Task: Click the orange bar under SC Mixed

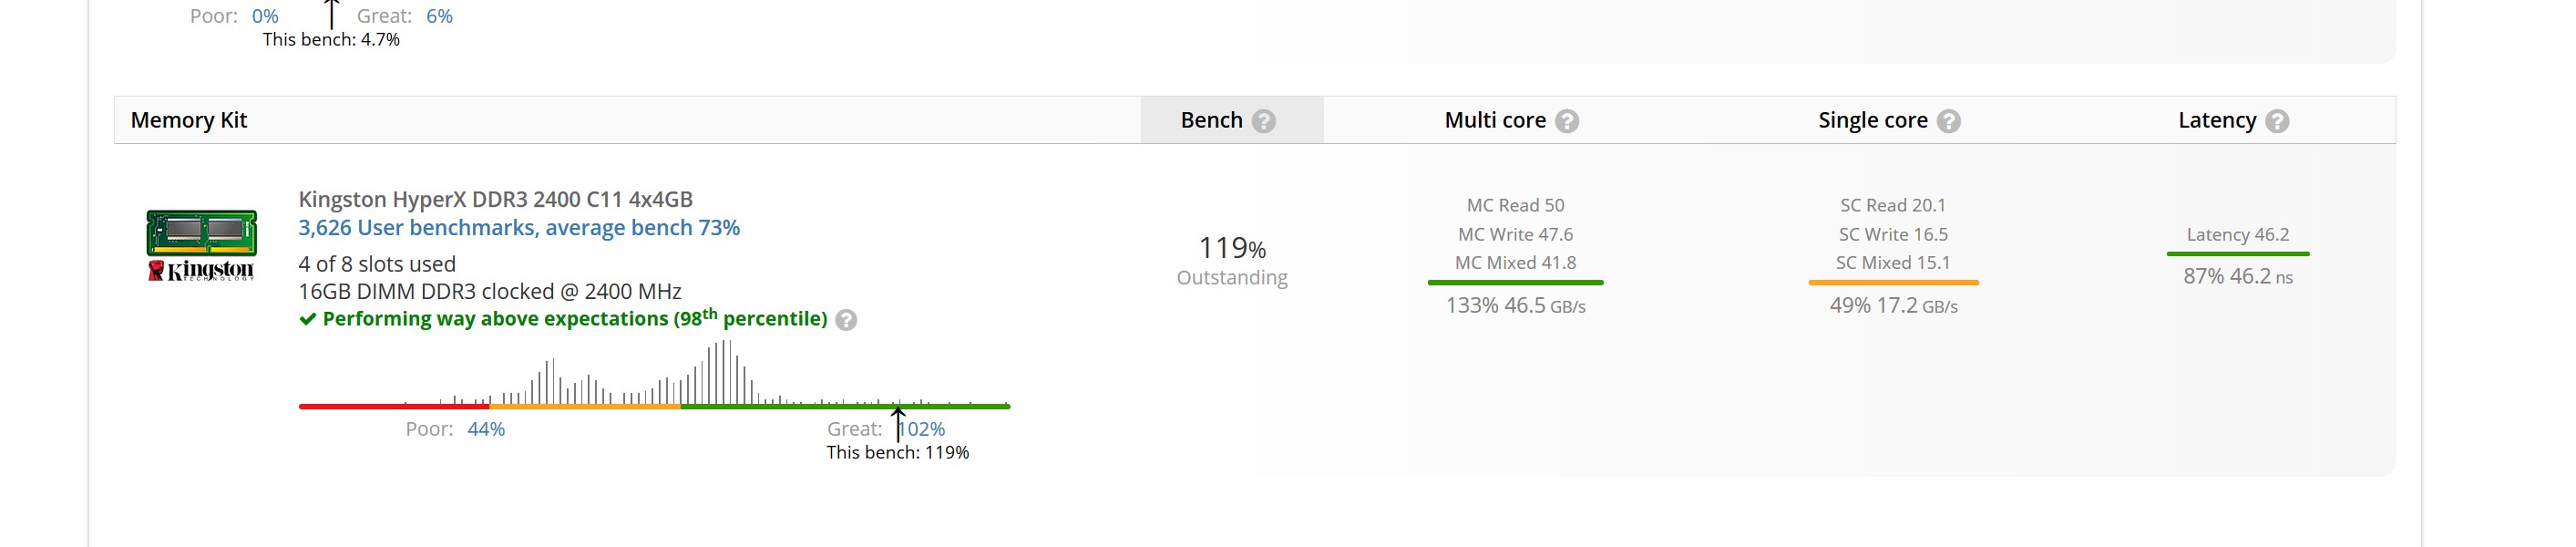Action: (1893, 283)
